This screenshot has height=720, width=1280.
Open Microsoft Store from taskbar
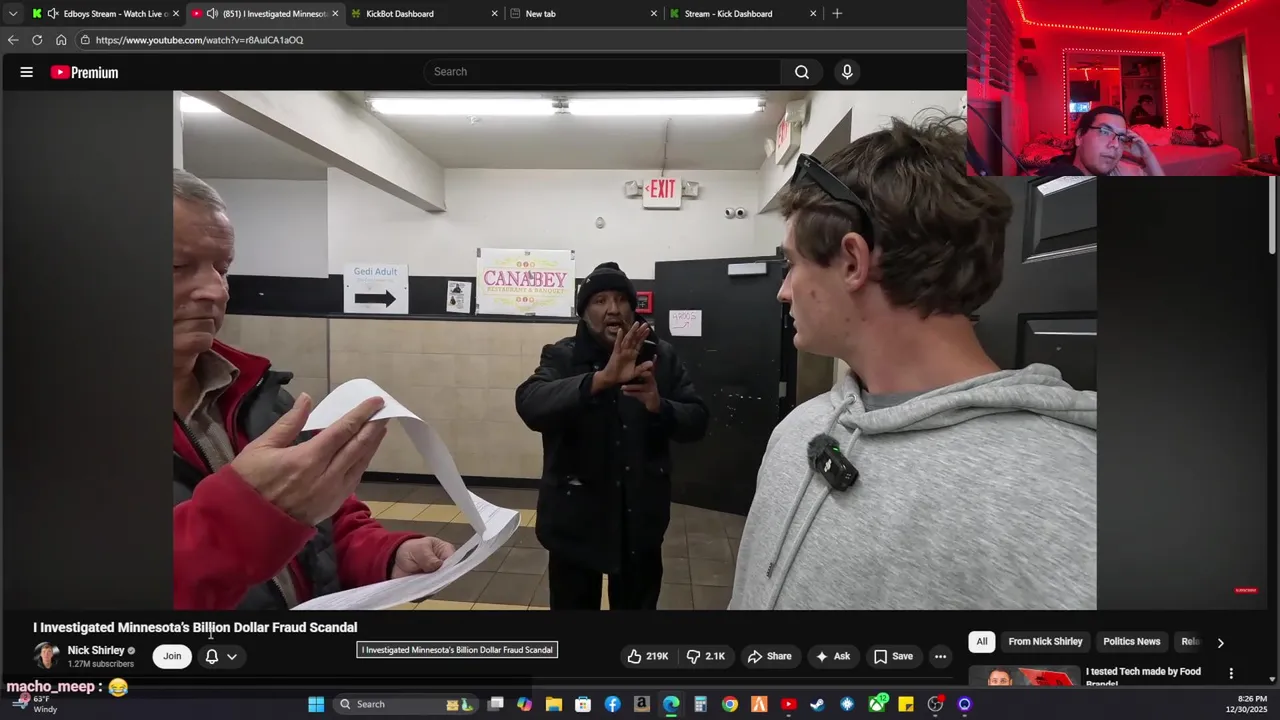point(583,704)
